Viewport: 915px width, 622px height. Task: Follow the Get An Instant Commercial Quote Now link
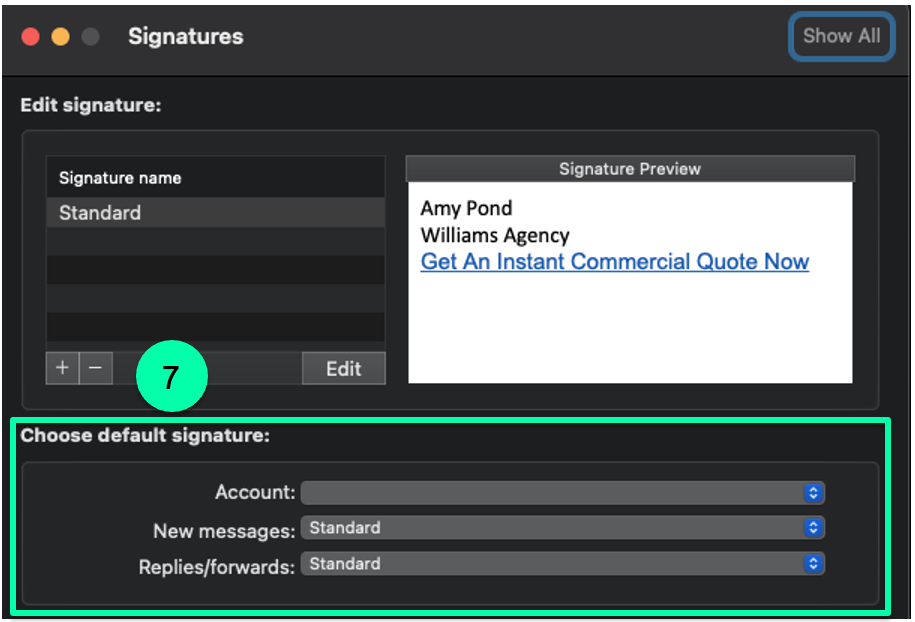coord(614,261)
